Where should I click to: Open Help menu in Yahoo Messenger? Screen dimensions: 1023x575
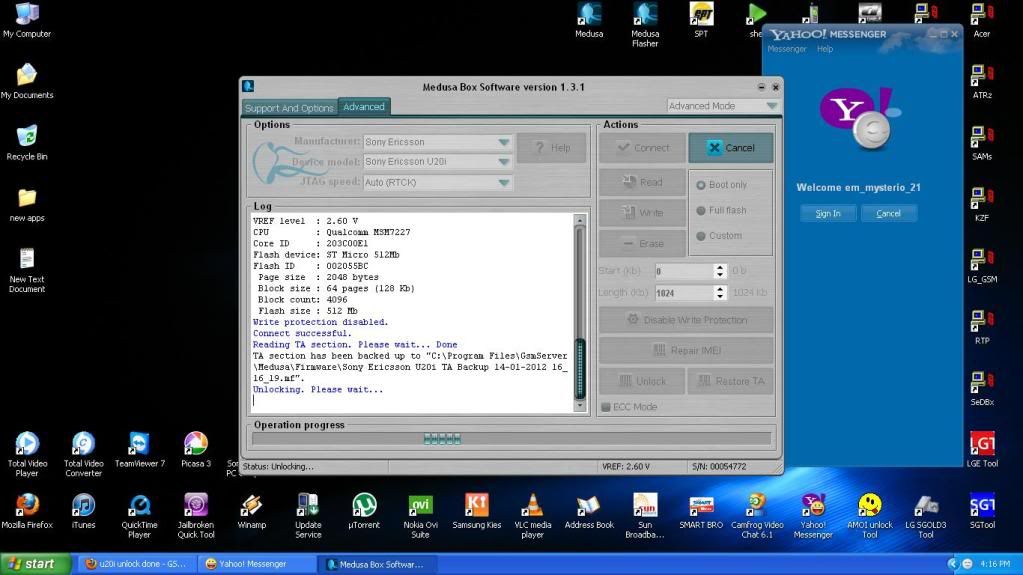tap(825, 50)
